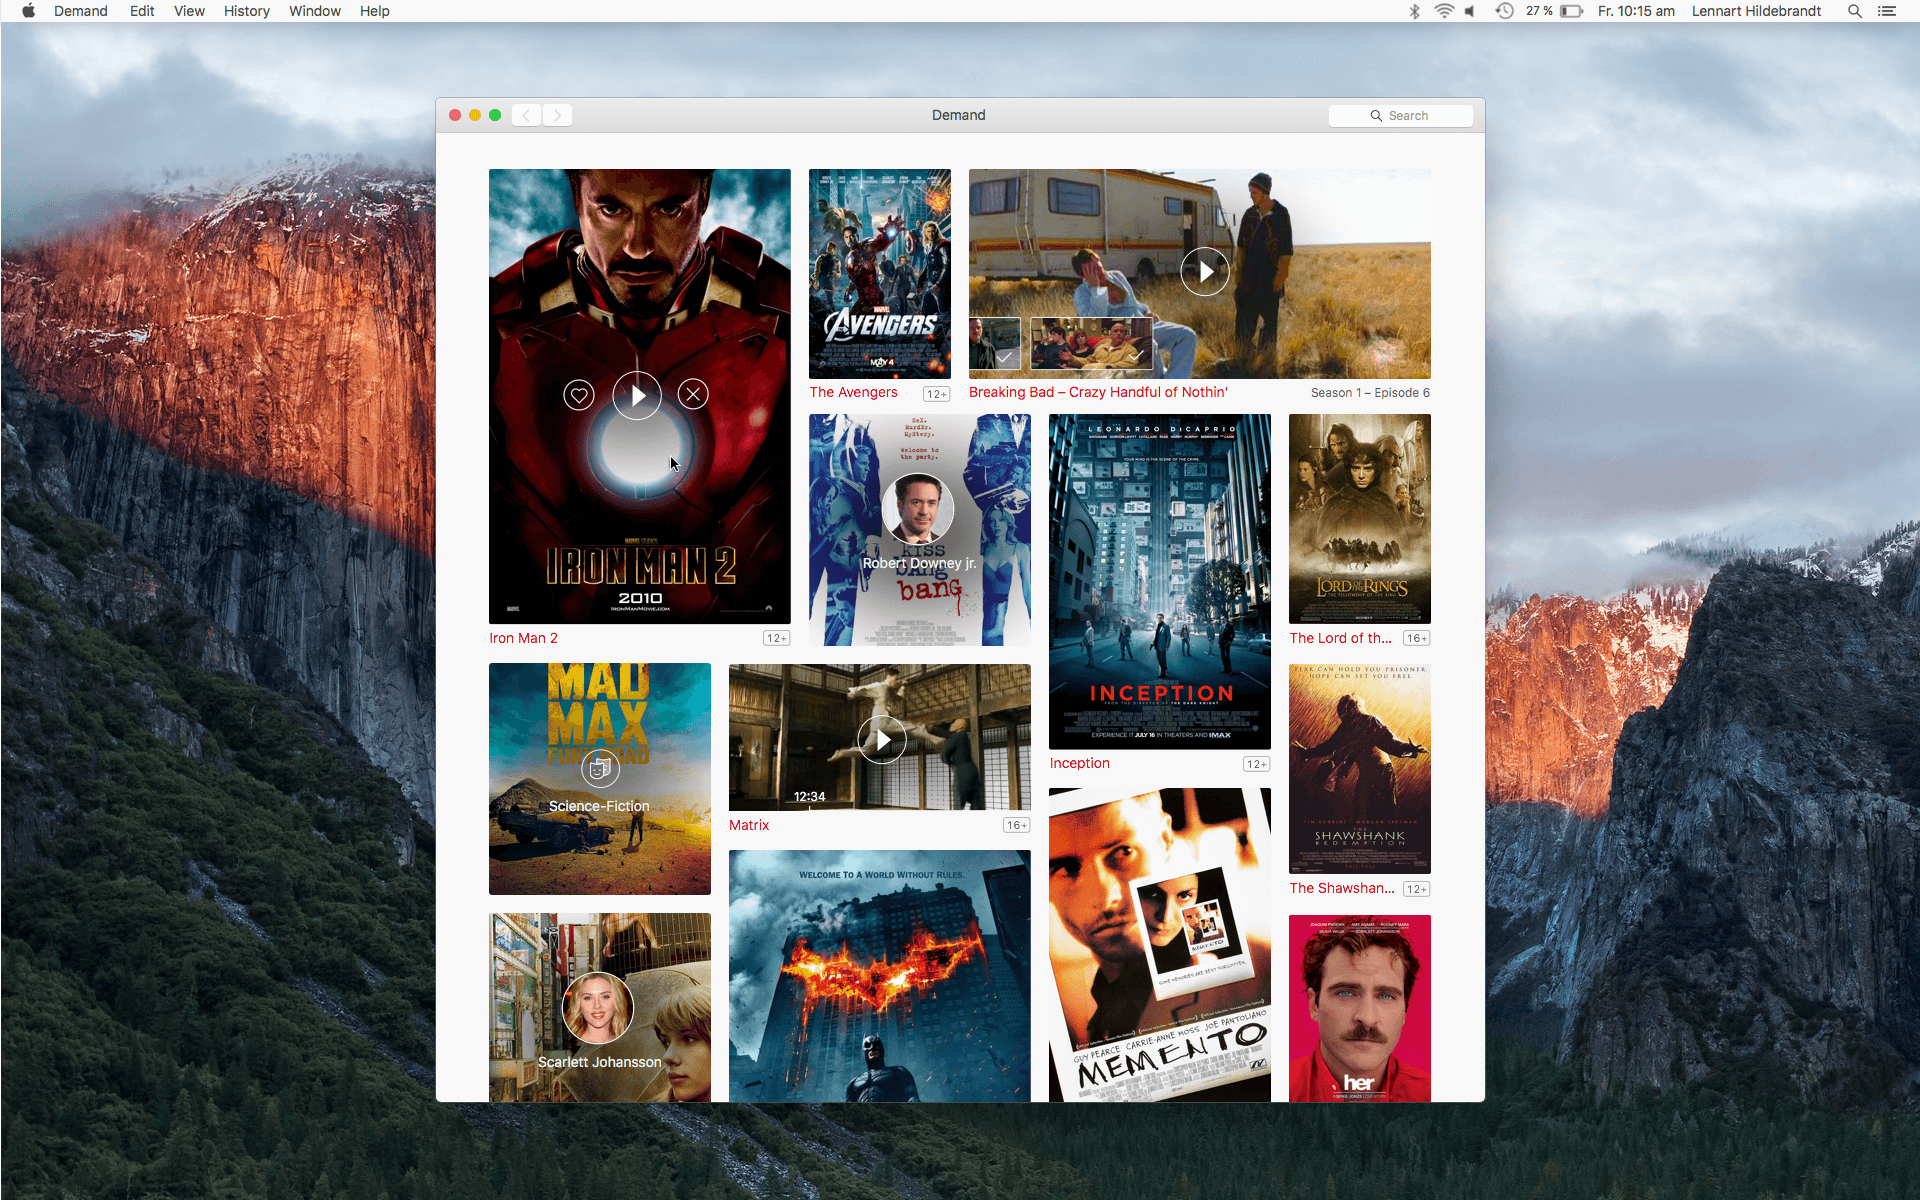Show battery status at 27 %
Screen dimensions: 1920x1200
coord(1554,11)
